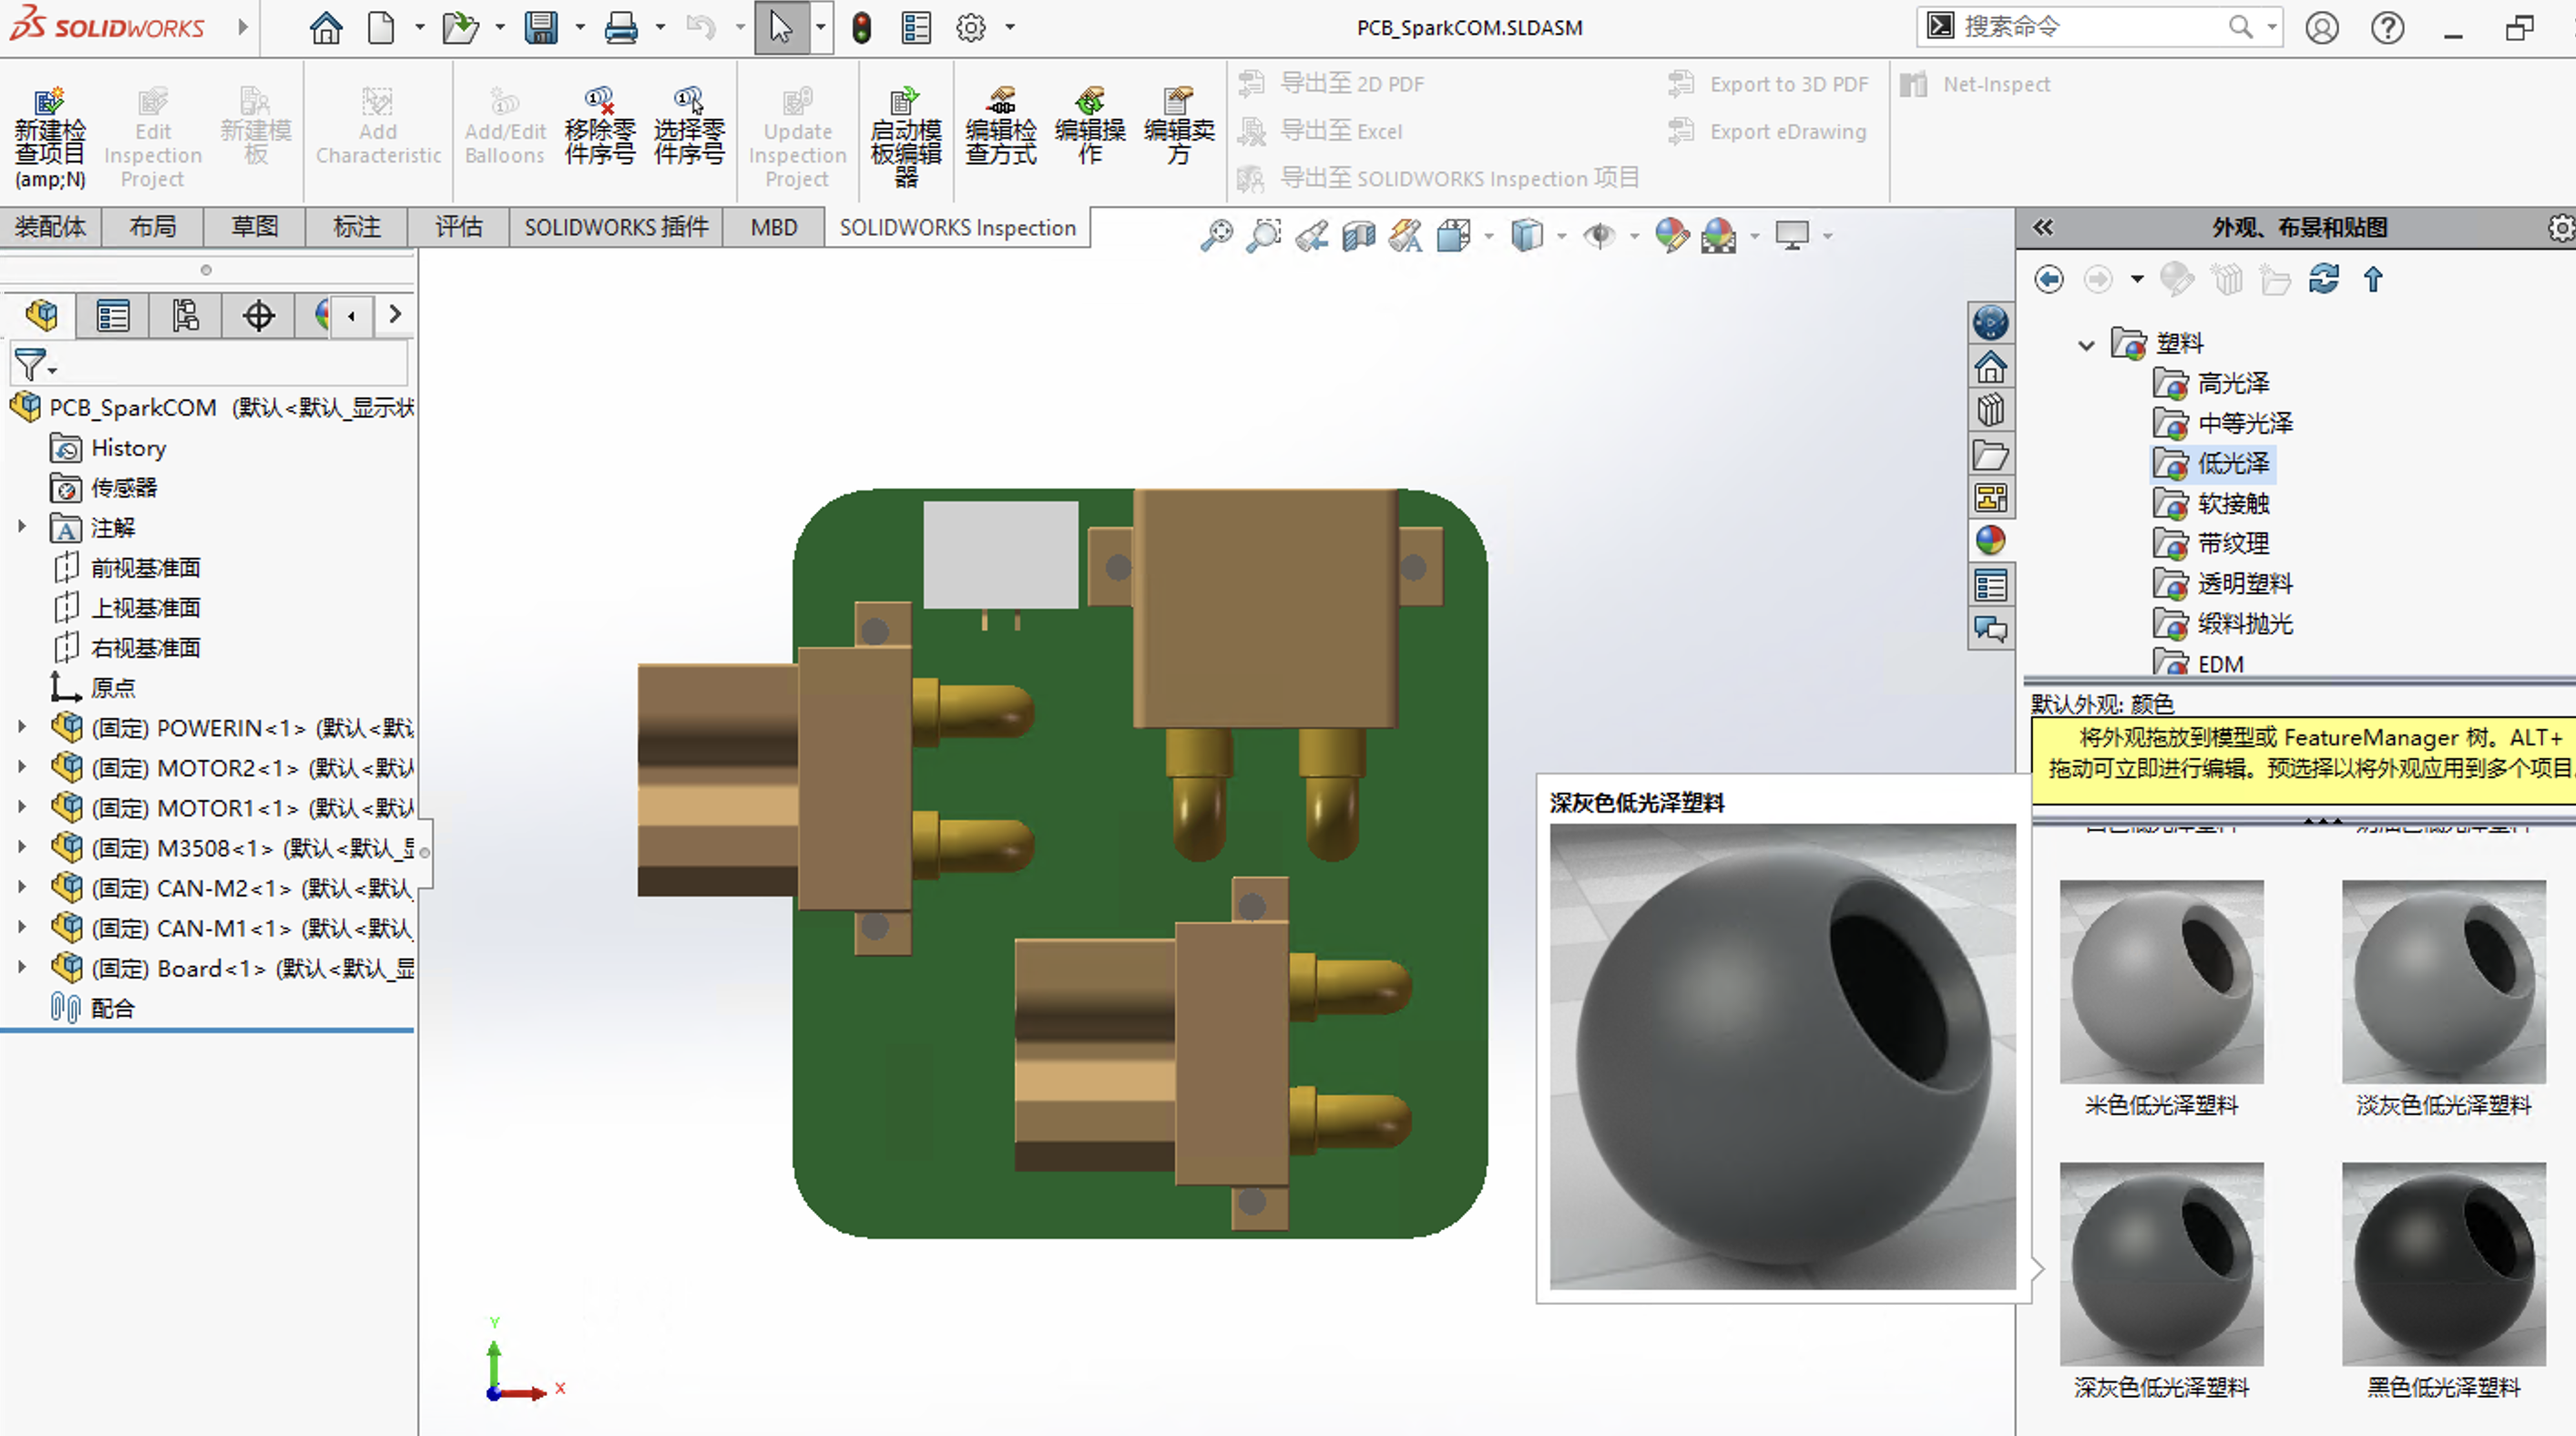2576x1436 pixels.
Task: Click the rebuild traffic light icon
Action: click(861, 27)
